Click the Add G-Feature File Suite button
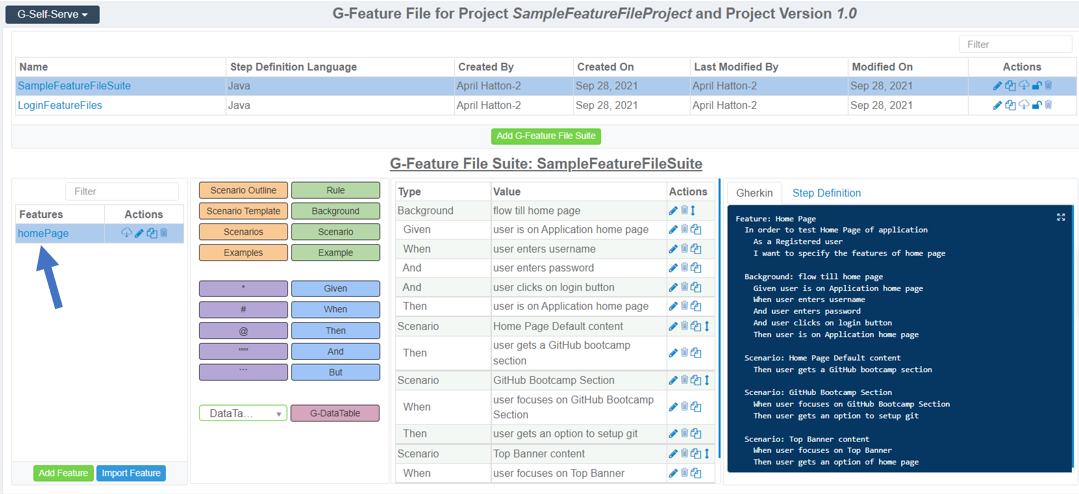 [546, 136]
